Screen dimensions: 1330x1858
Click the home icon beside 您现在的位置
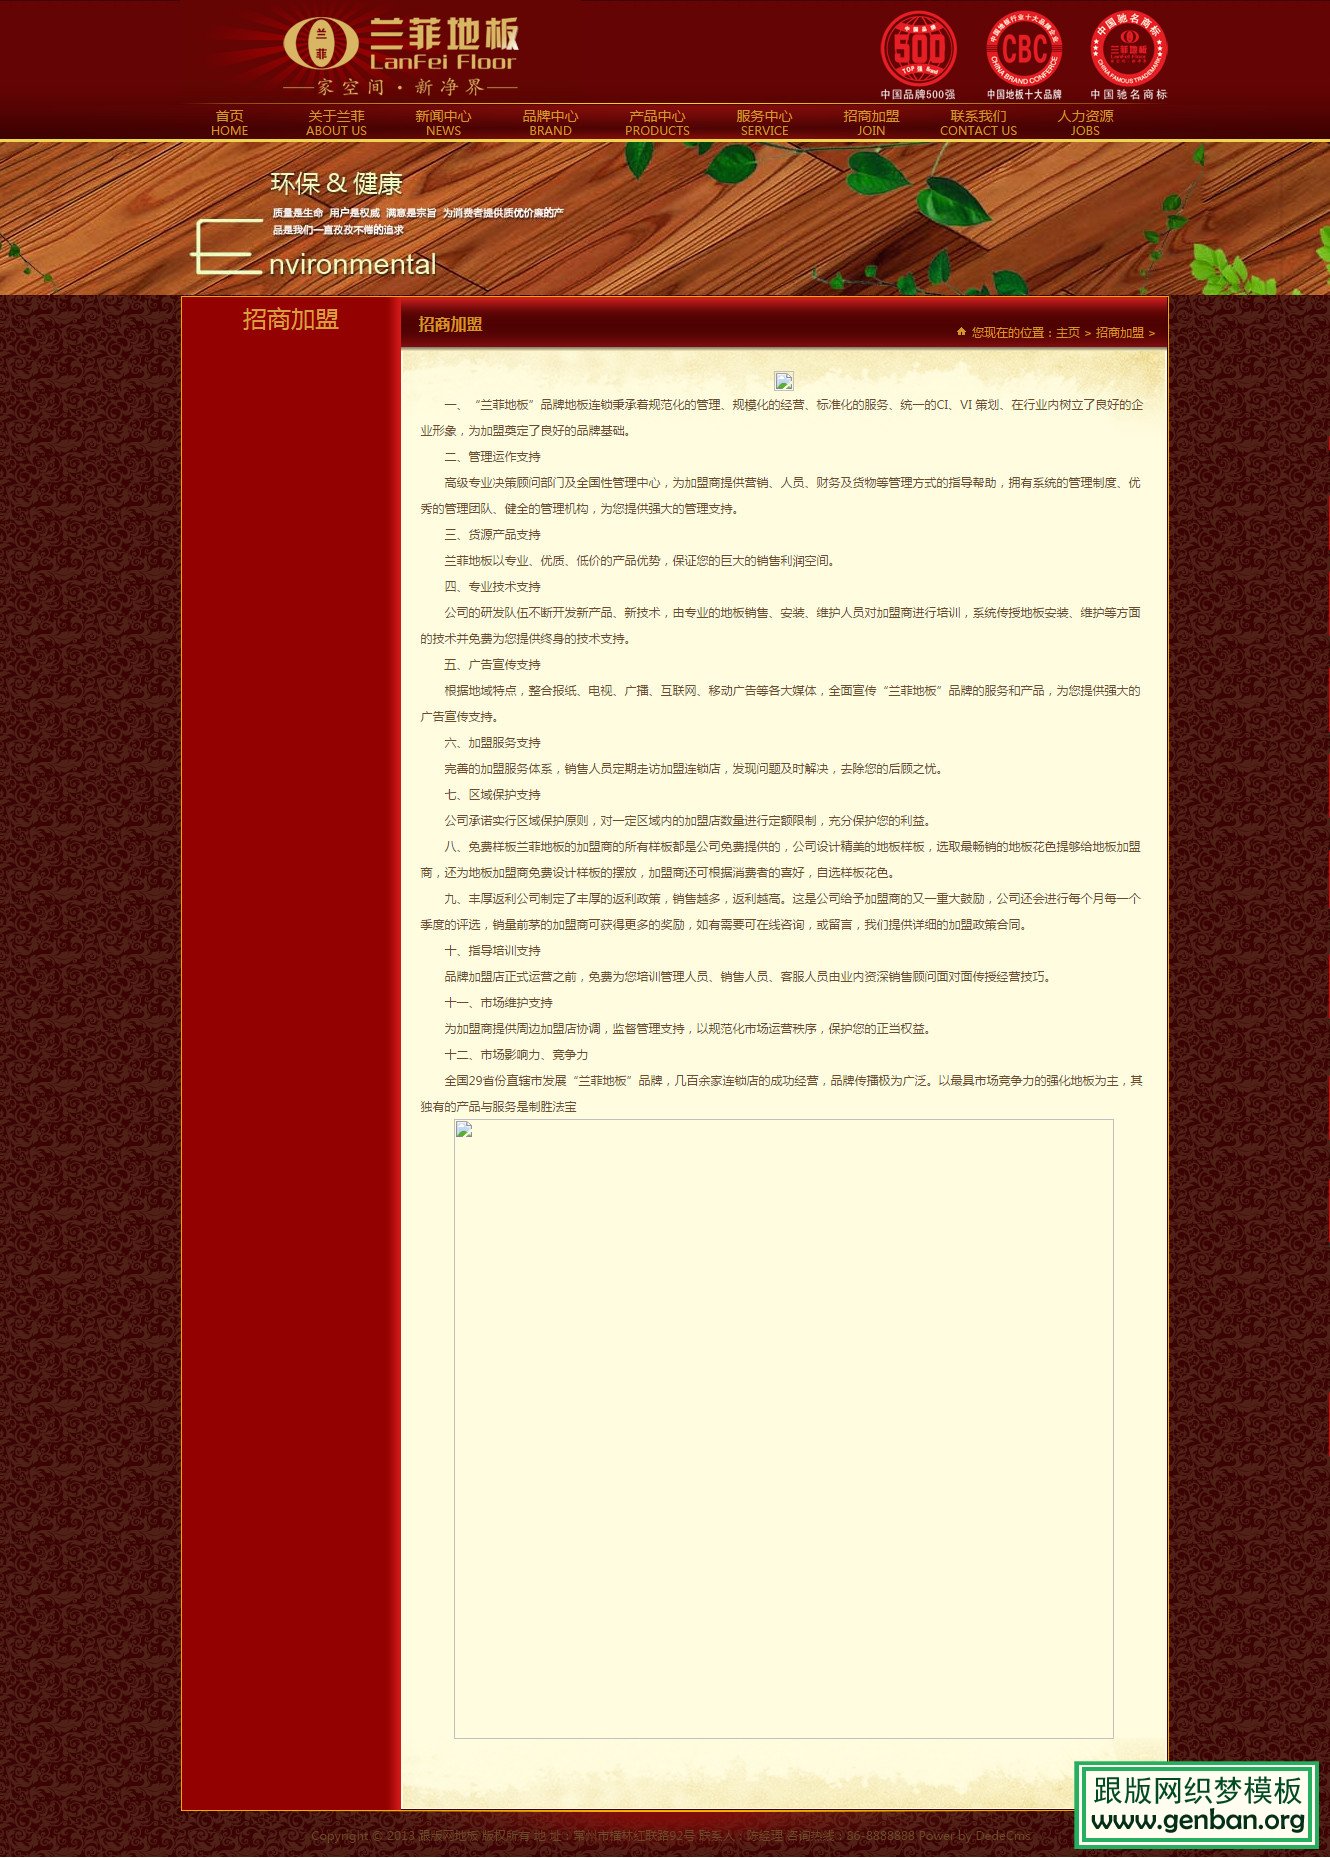coord(961,332)
